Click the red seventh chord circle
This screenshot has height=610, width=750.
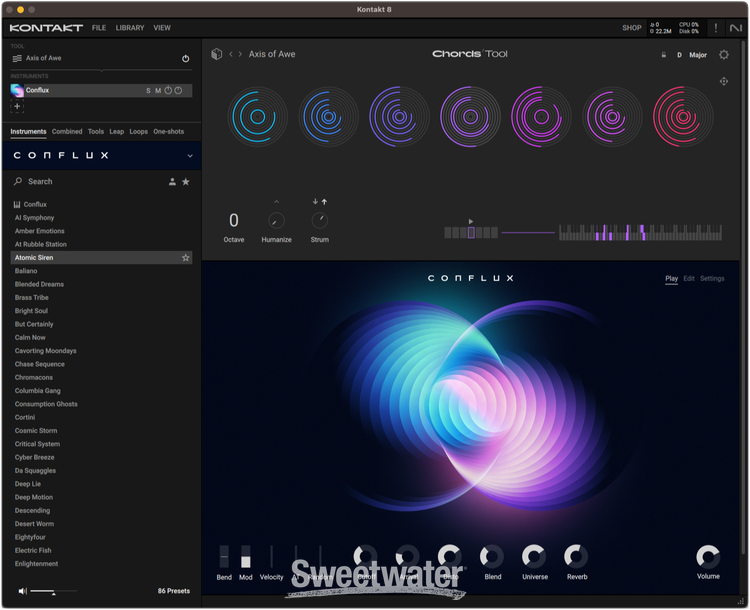coord(683,117)
